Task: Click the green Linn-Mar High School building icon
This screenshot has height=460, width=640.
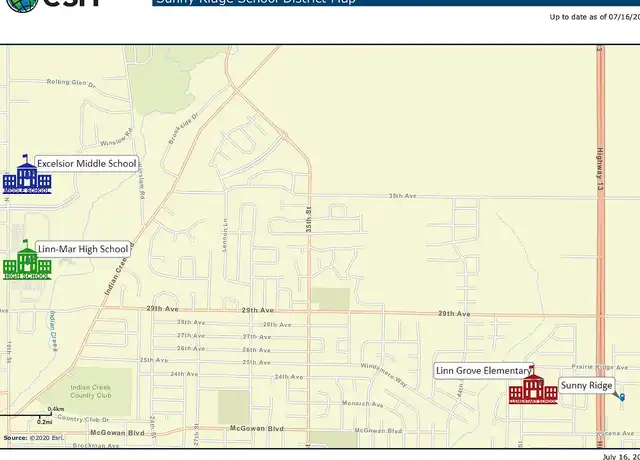Action: (x=27, y=260)
